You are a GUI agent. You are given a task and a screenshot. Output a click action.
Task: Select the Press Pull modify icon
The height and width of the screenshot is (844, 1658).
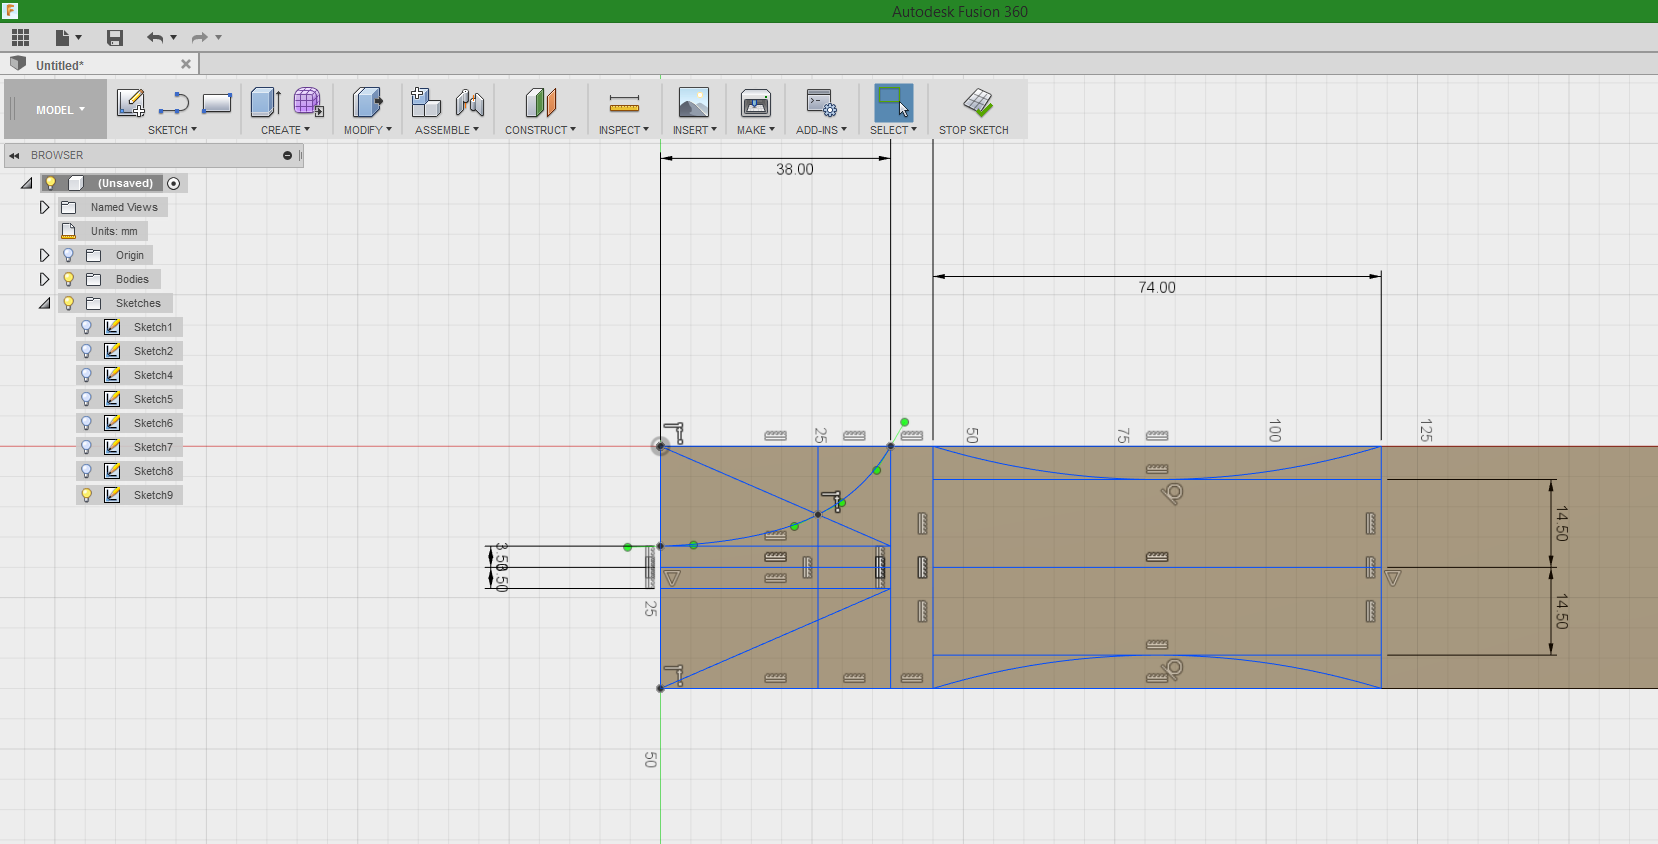click(367, 102)
